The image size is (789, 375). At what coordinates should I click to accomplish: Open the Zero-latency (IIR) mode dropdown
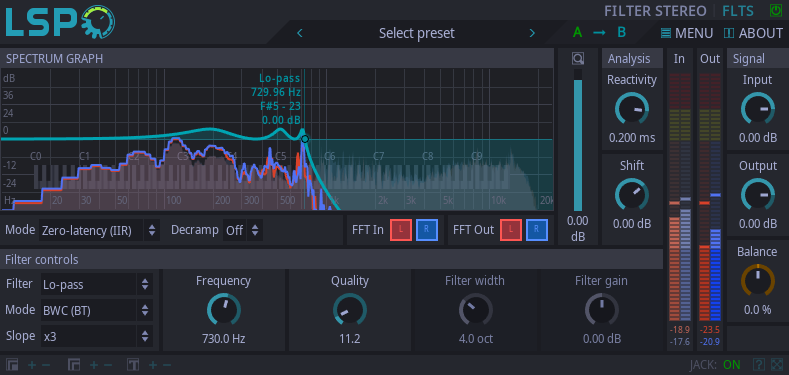pos(99,231)
